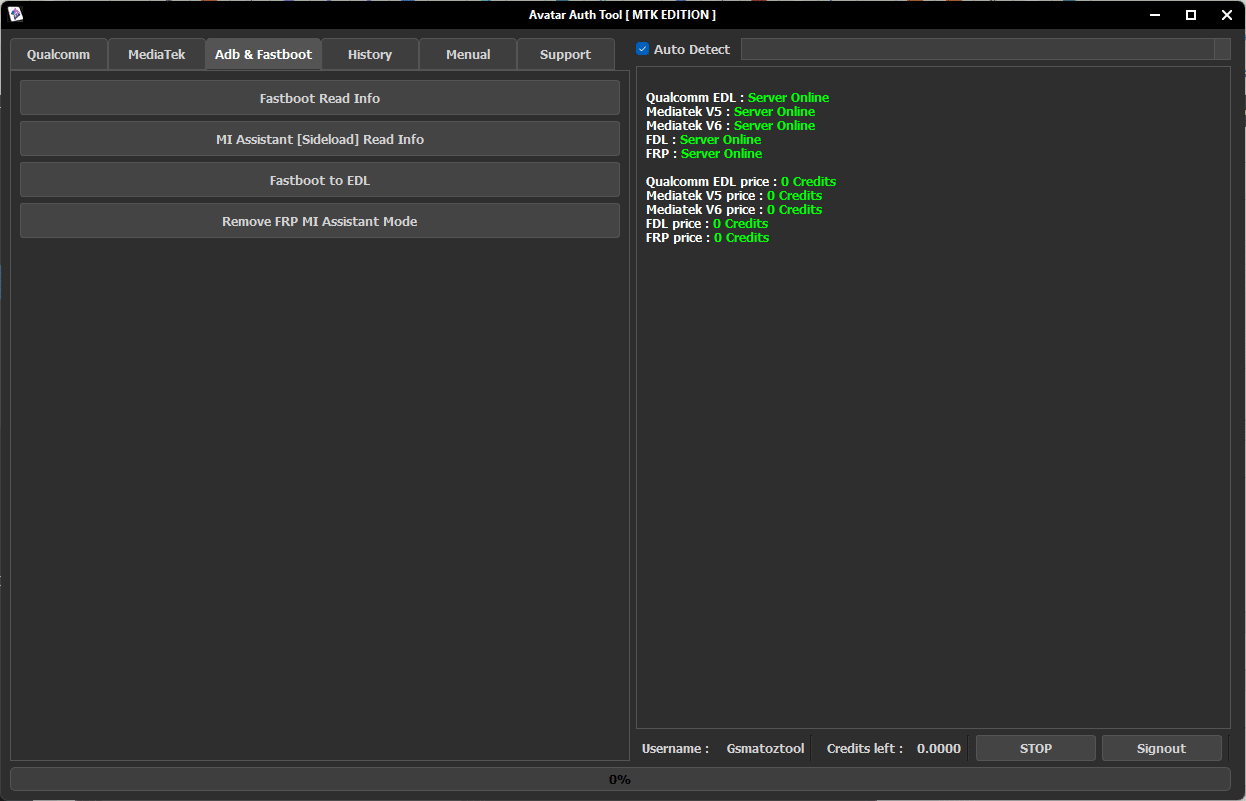The width and height of the screenshot is (1246, 801).
Task: Click the Signout button
Action: click(x=1161, y=748)
